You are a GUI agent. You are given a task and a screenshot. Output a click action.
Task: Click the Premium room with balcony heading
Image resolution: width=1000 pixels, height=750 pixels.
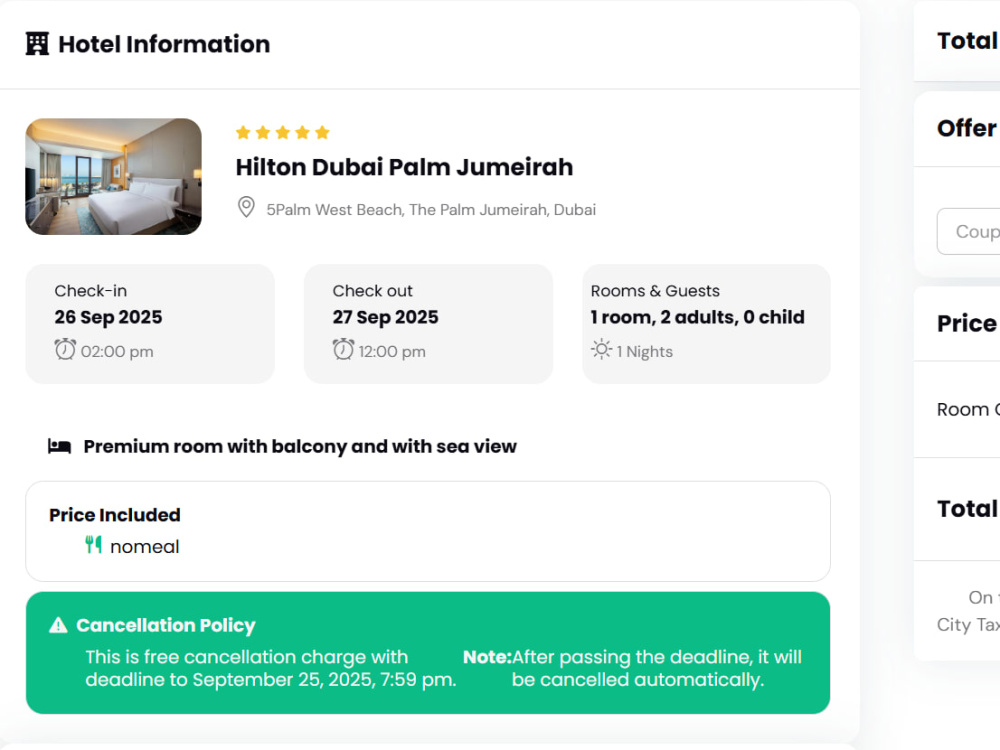click(x=300, y=446)
